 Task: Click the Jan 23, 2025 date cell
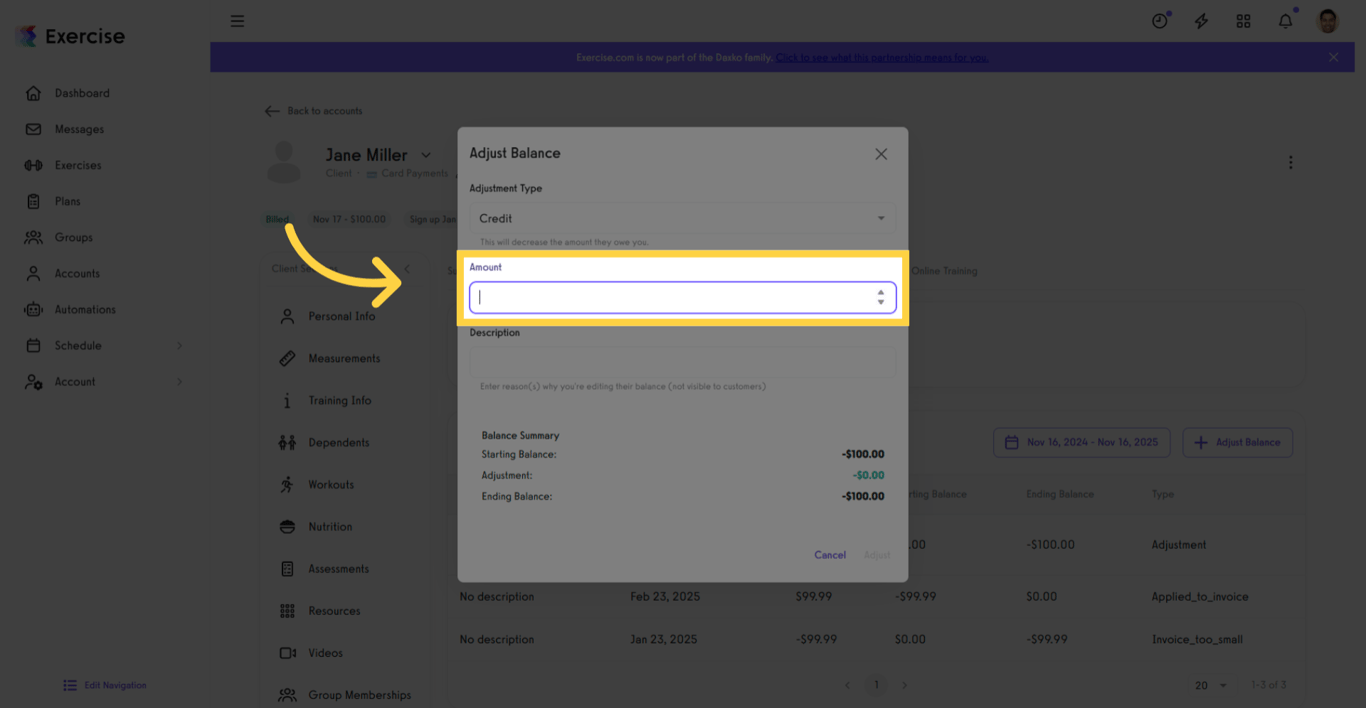pos(664,639)
